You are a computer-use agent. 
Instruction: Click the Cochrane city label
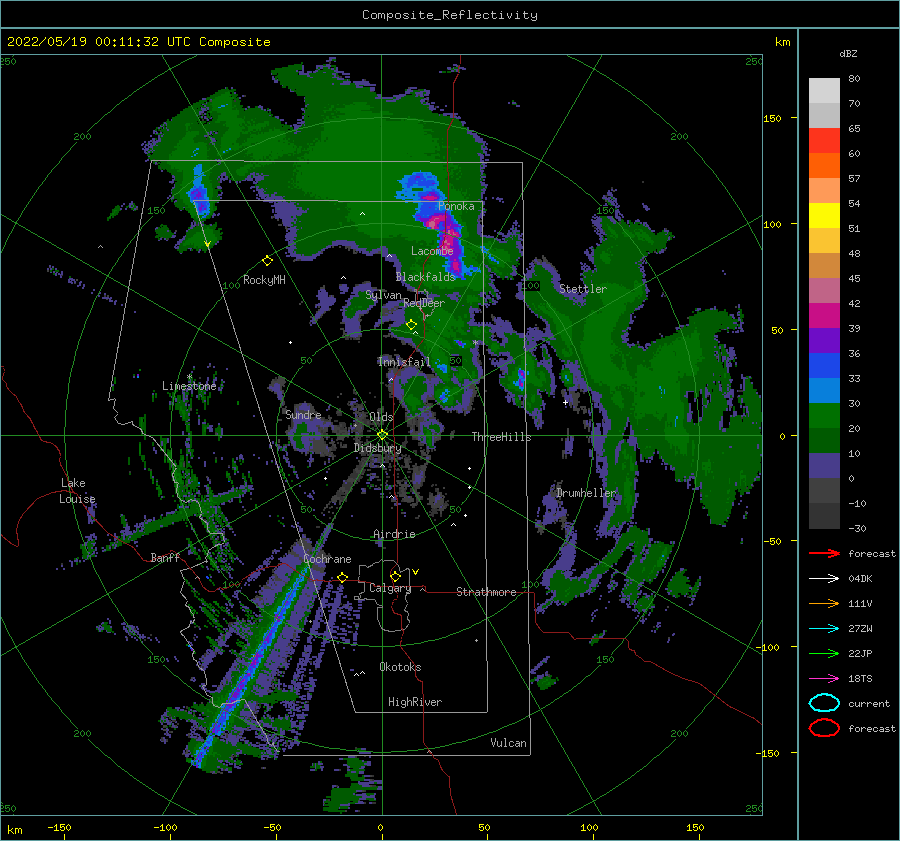pos(327,559)
